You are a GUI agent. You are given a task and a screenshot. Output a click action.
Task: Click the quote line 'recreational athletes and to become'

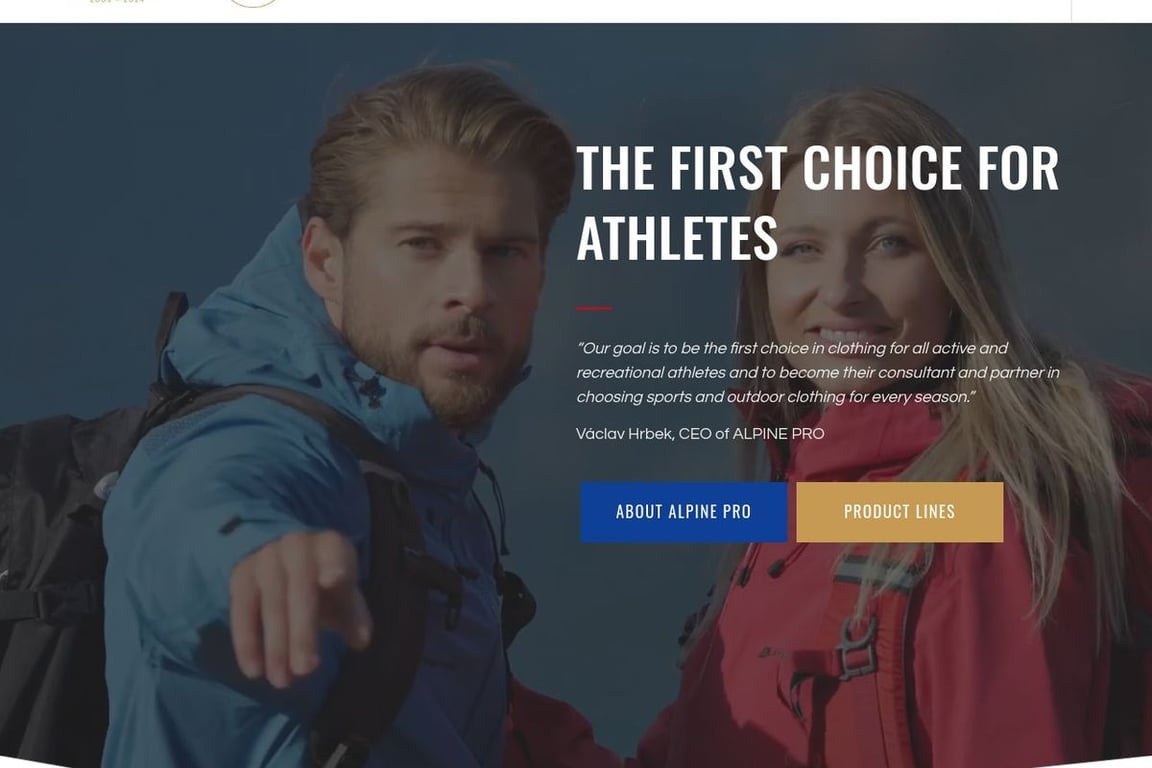(817, 373)
